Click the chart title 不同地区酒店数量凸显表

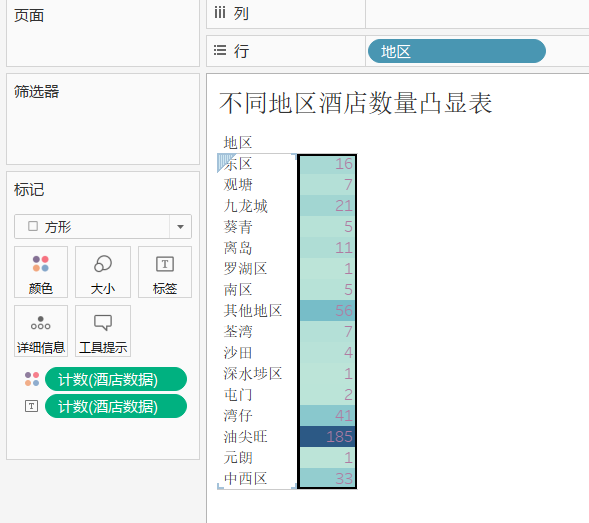pyautogui.click(x=355, y=103)
